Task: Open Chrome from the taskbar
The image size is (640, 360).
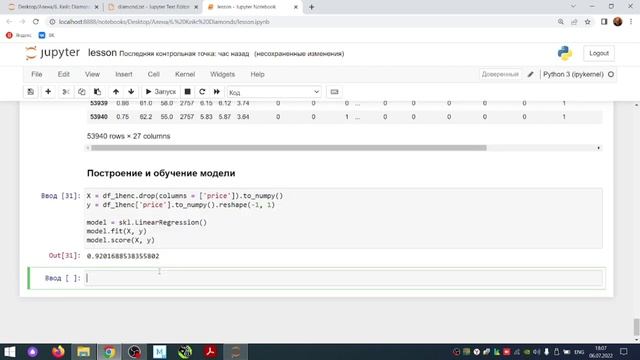Action: pos(109,352)
